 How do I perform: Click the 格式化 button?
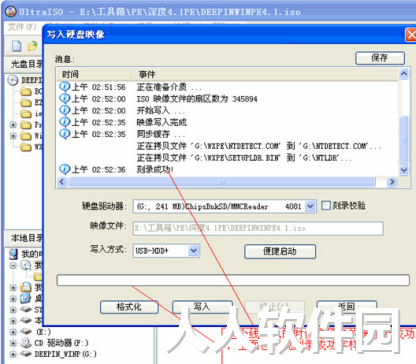(x=129, y=307)
